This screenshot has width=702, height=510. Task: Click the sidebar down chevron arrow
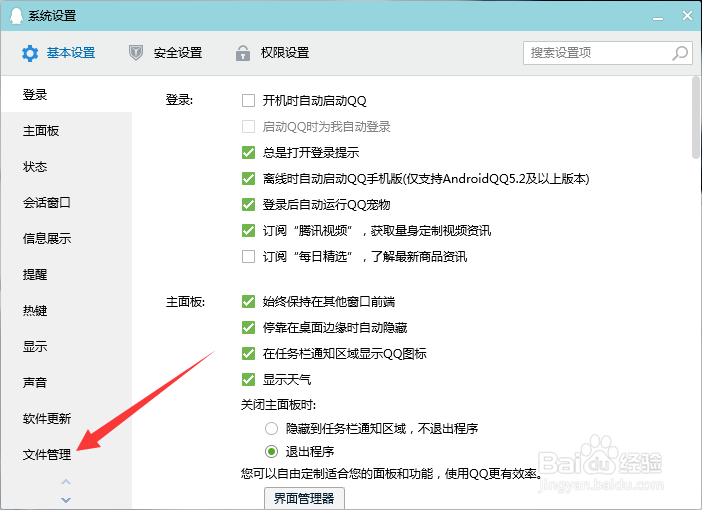[x=66, y=500]
